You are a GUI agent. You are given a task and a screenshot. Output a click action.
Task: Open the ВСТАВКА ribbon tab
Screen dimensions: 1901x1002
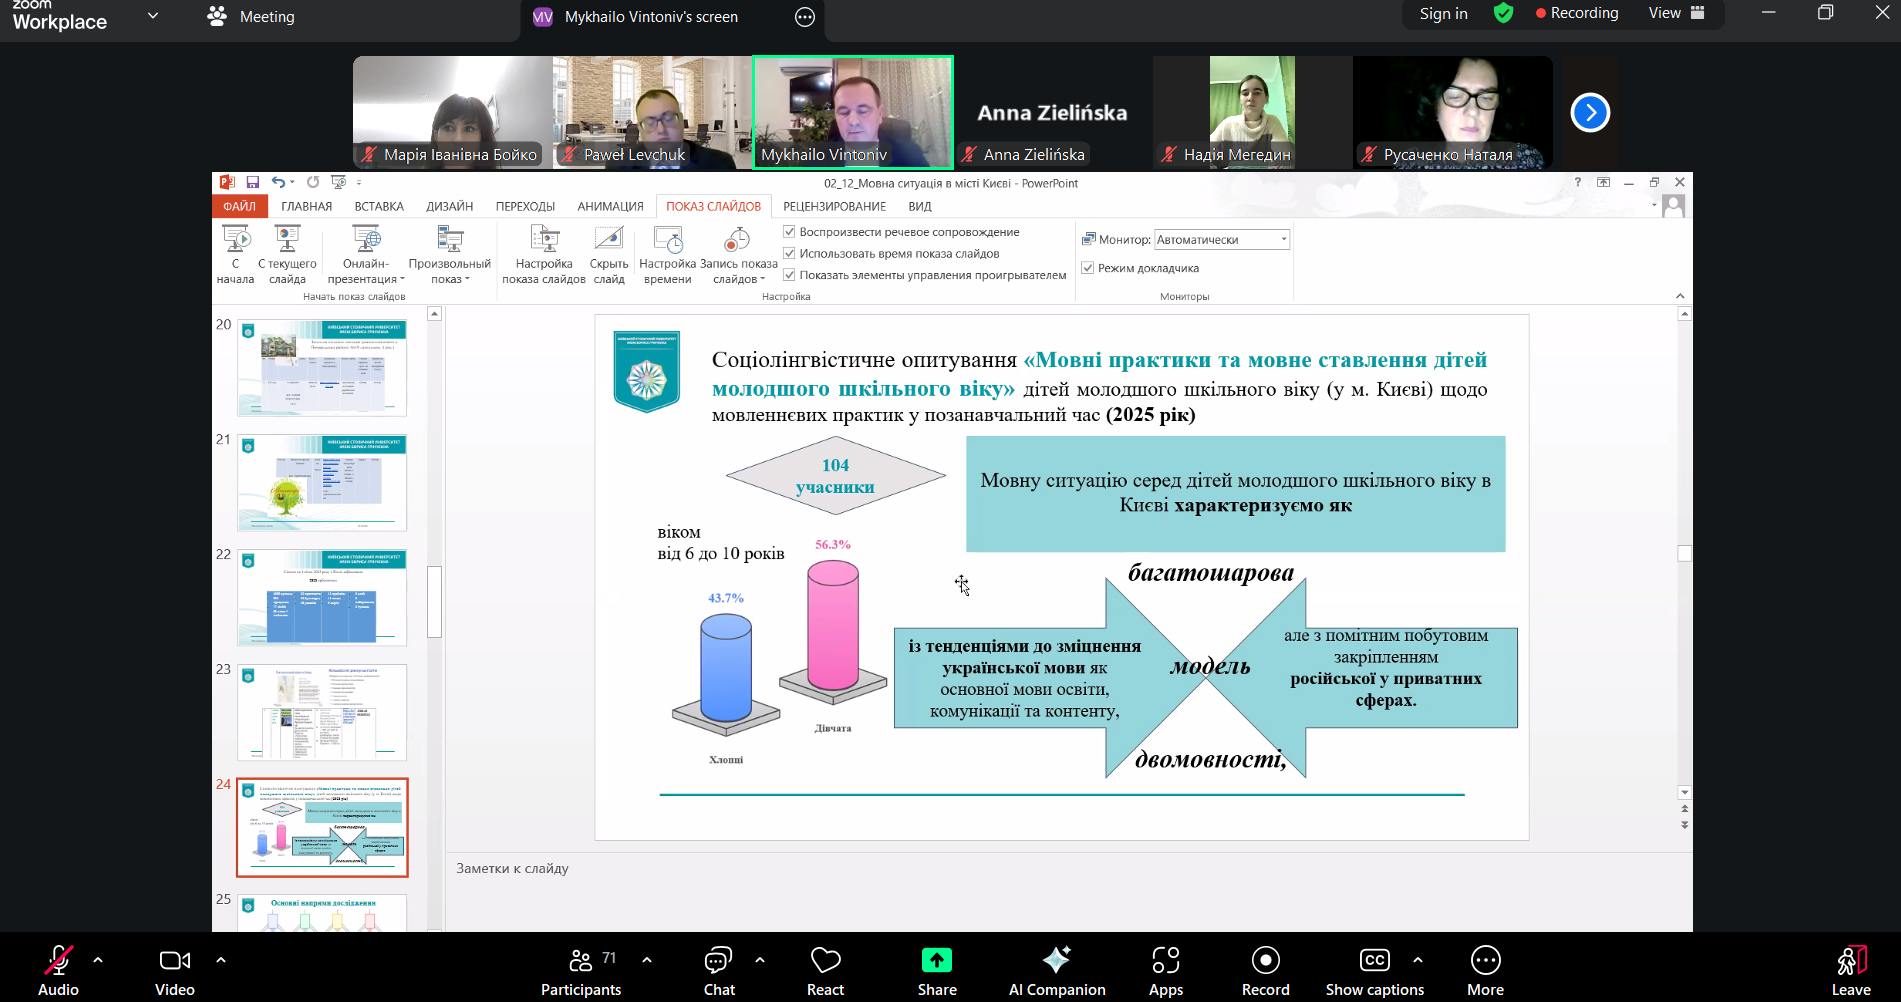pyautogui.click(x=379, y=206)
